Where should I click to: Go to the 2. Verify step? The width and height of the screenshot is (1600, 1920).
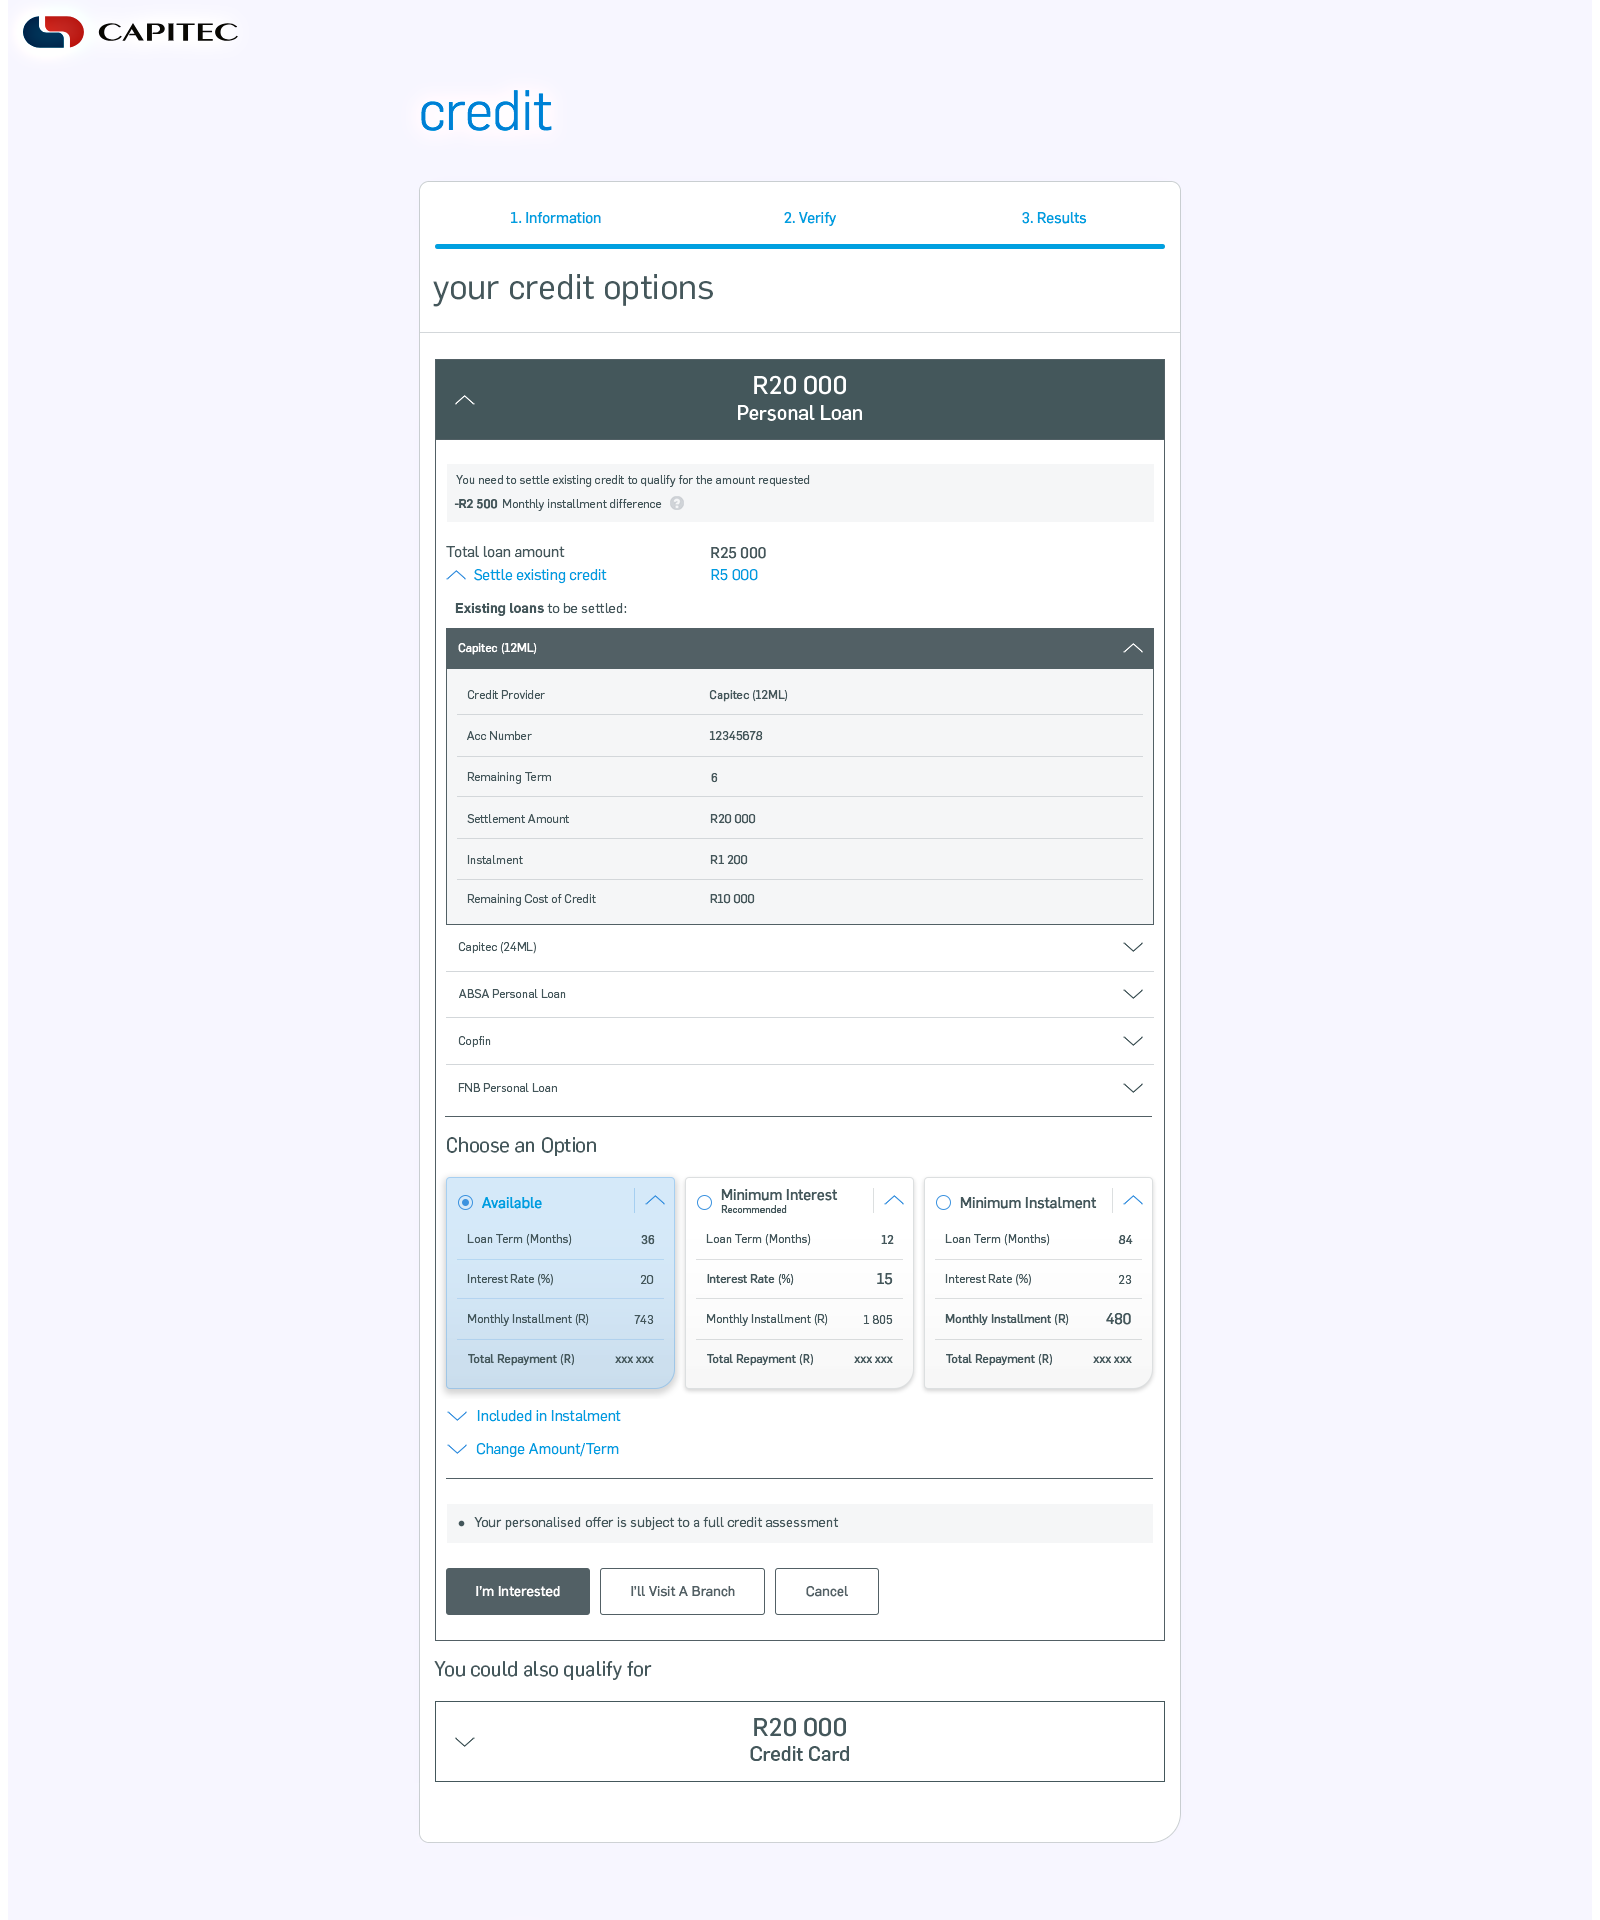(810, 218)
